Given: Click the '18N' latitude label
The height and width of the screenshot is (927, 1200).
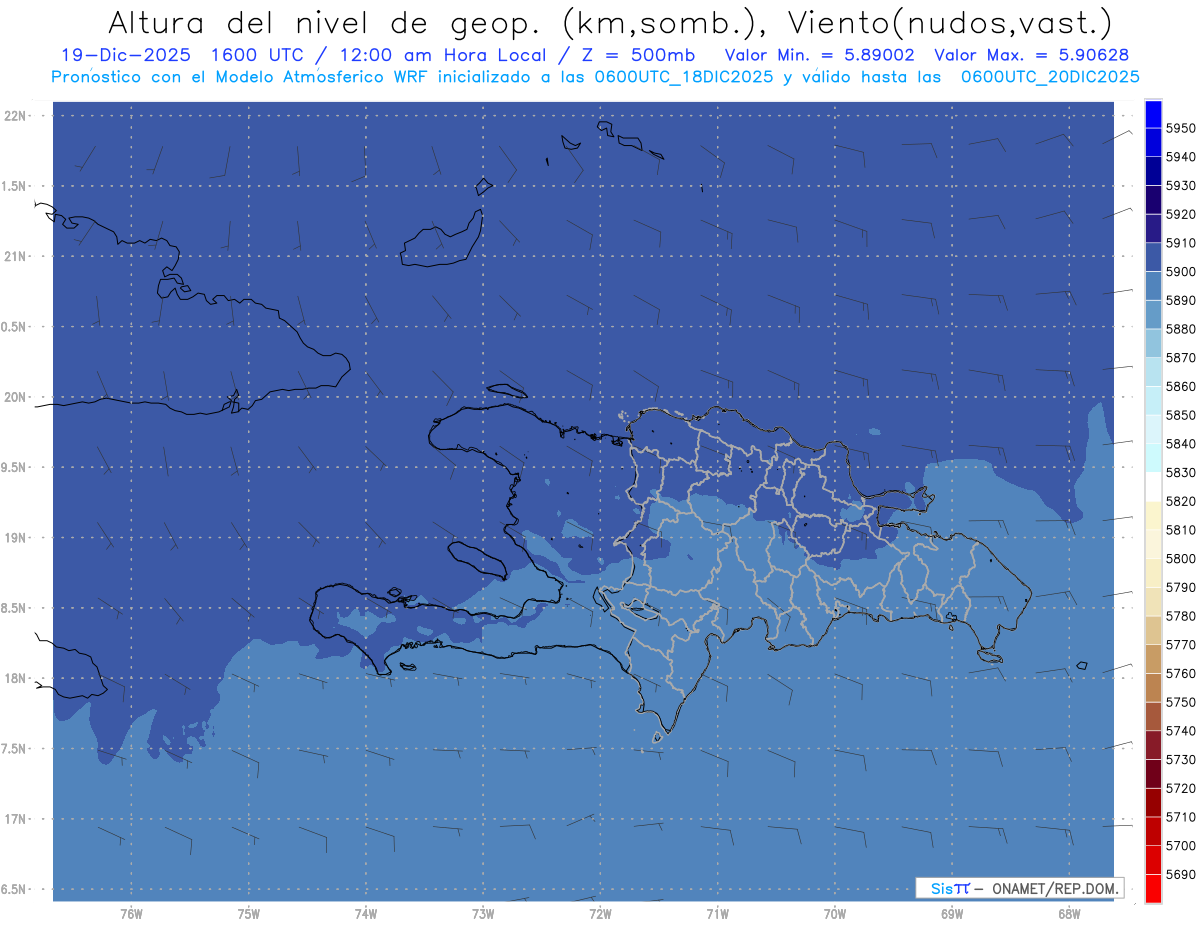Looking at the screenshot, I should pos(16,679).
